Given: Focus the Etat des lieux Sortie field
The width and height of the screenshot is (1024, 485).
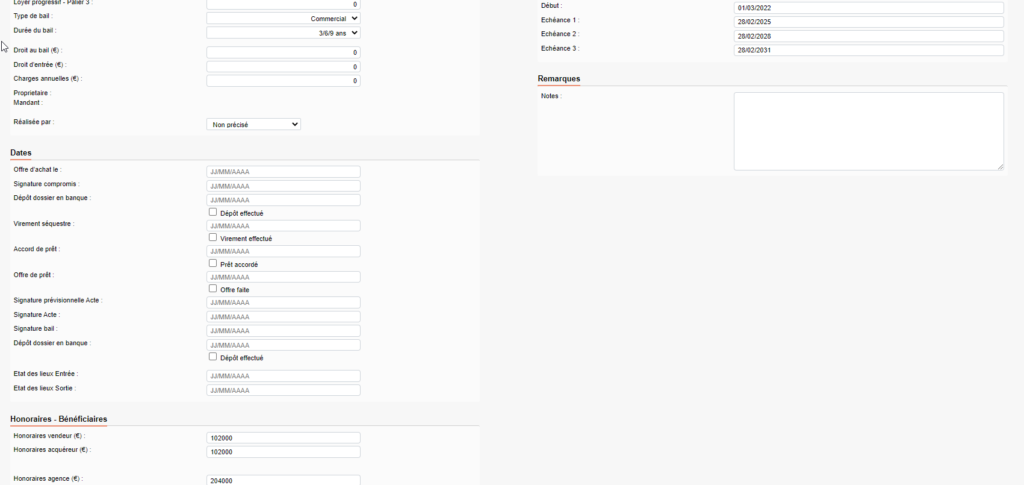Looking at the screenshot, I should (x=283, y=390).
